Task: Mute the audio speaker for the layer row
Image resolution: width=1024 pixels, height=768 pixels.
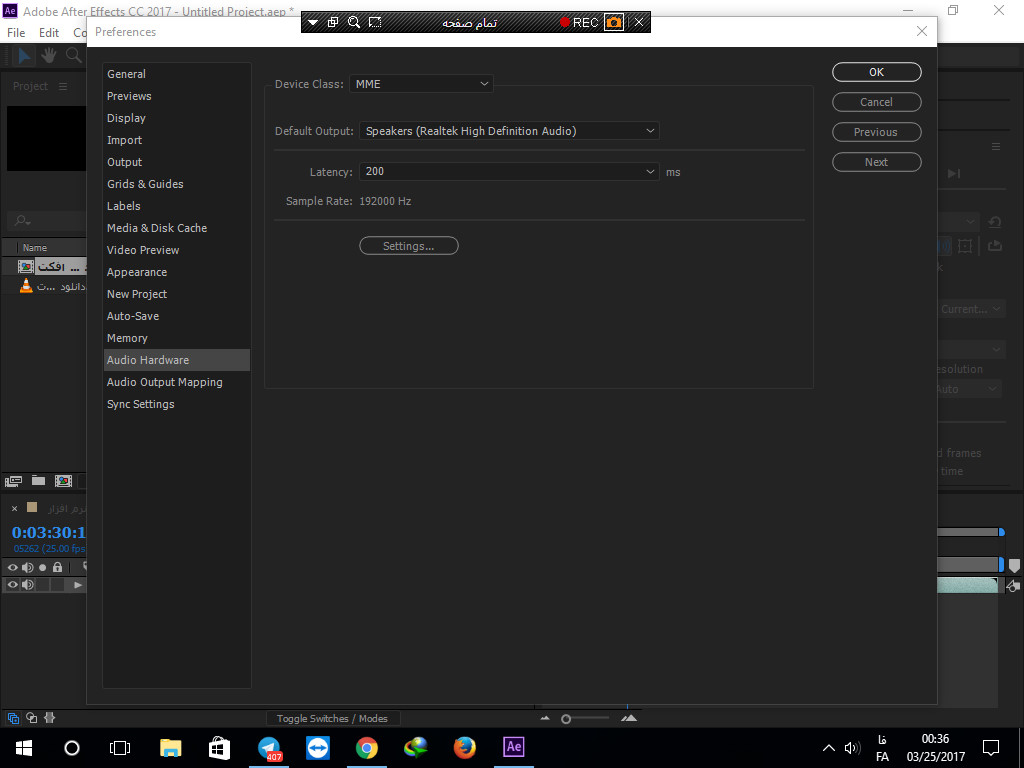Action: point(27,584)
